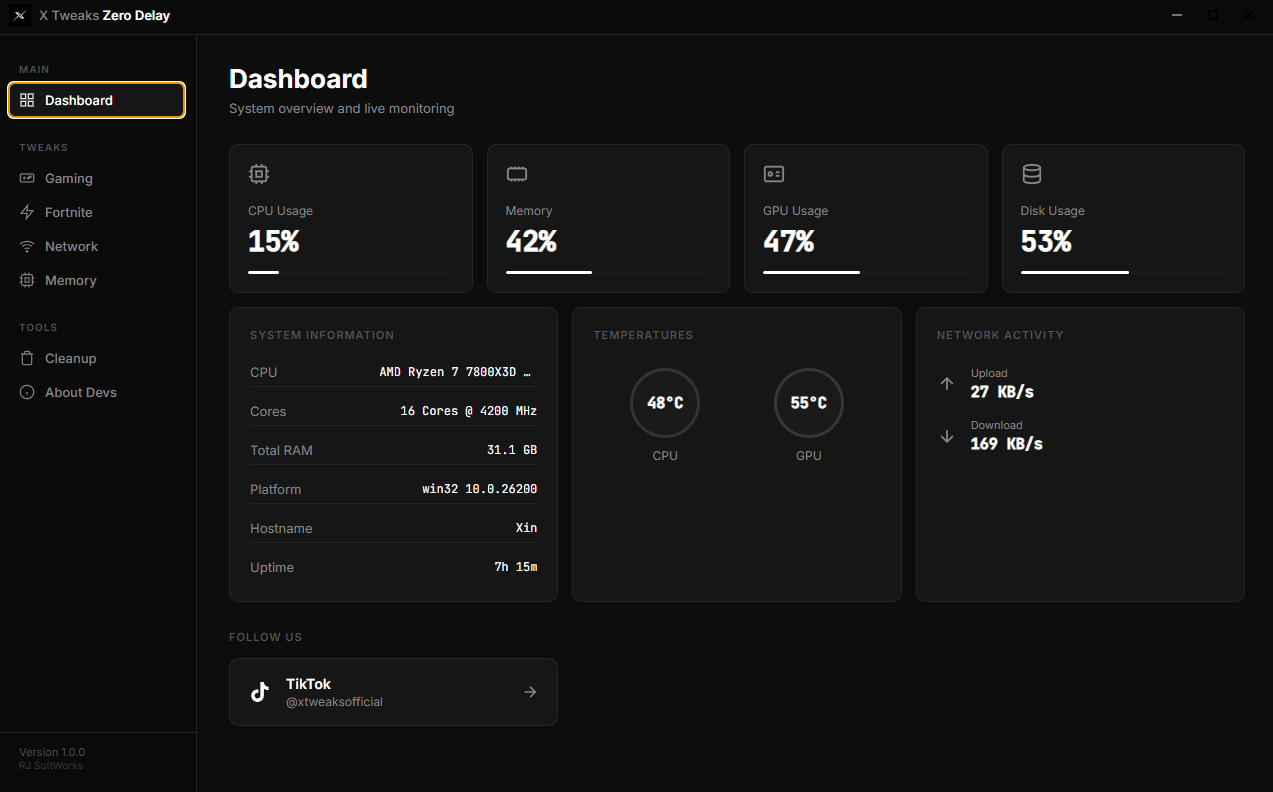The height and width of the screenshot is (792, 1273).
Task: Go to the Gaming tweaks page
Action: point(69,178)
